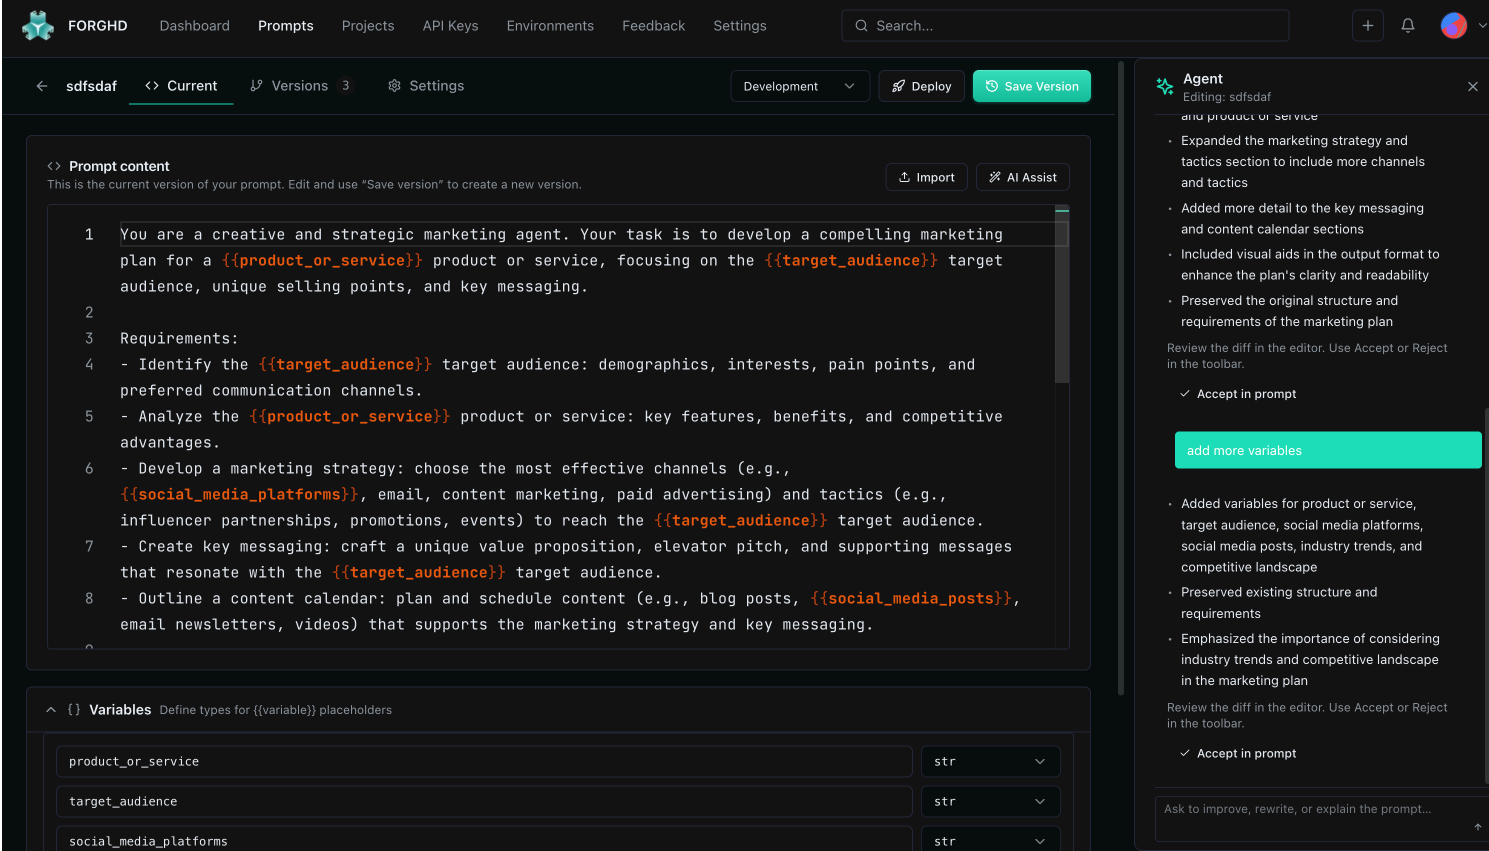
Task: Click the Prompt content code icon
Action: coord(54,166)
